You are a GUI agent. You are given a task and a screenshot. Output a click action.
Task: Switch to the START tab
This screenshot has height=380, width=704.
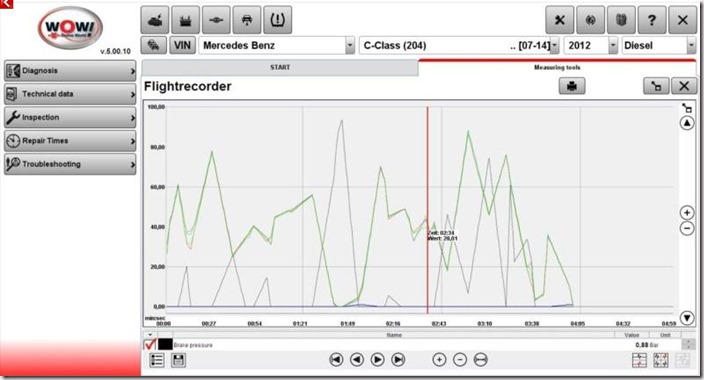pos(280,67)
